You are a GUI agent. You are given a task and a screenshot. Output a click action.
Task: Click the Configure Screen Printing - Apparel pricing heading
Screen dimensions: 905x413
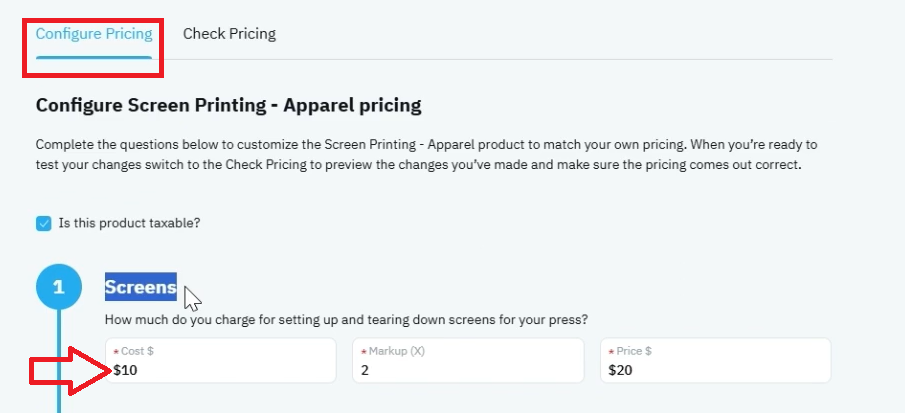(229, 106)
